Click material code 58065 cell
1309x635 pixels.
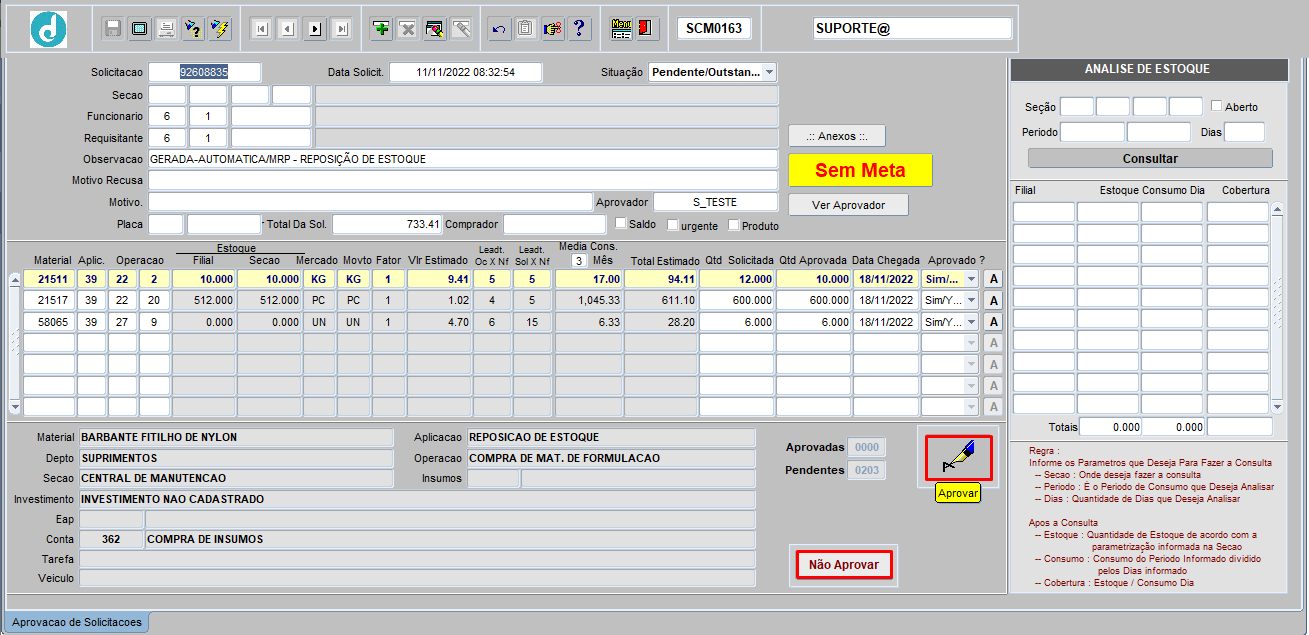[x=49, y=322]
